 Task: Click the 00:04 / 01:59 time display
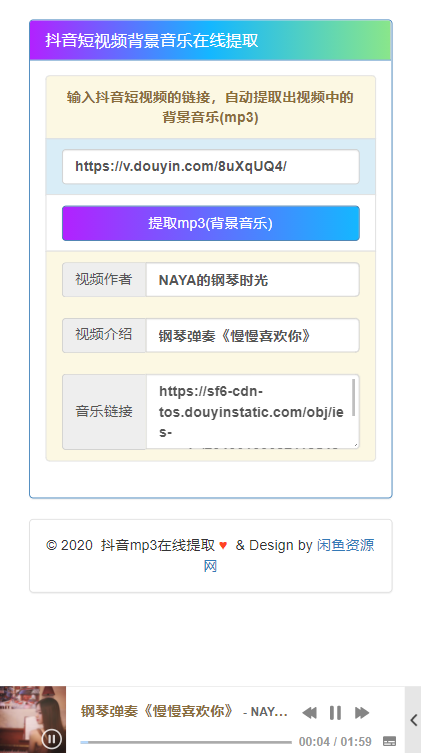336,742
